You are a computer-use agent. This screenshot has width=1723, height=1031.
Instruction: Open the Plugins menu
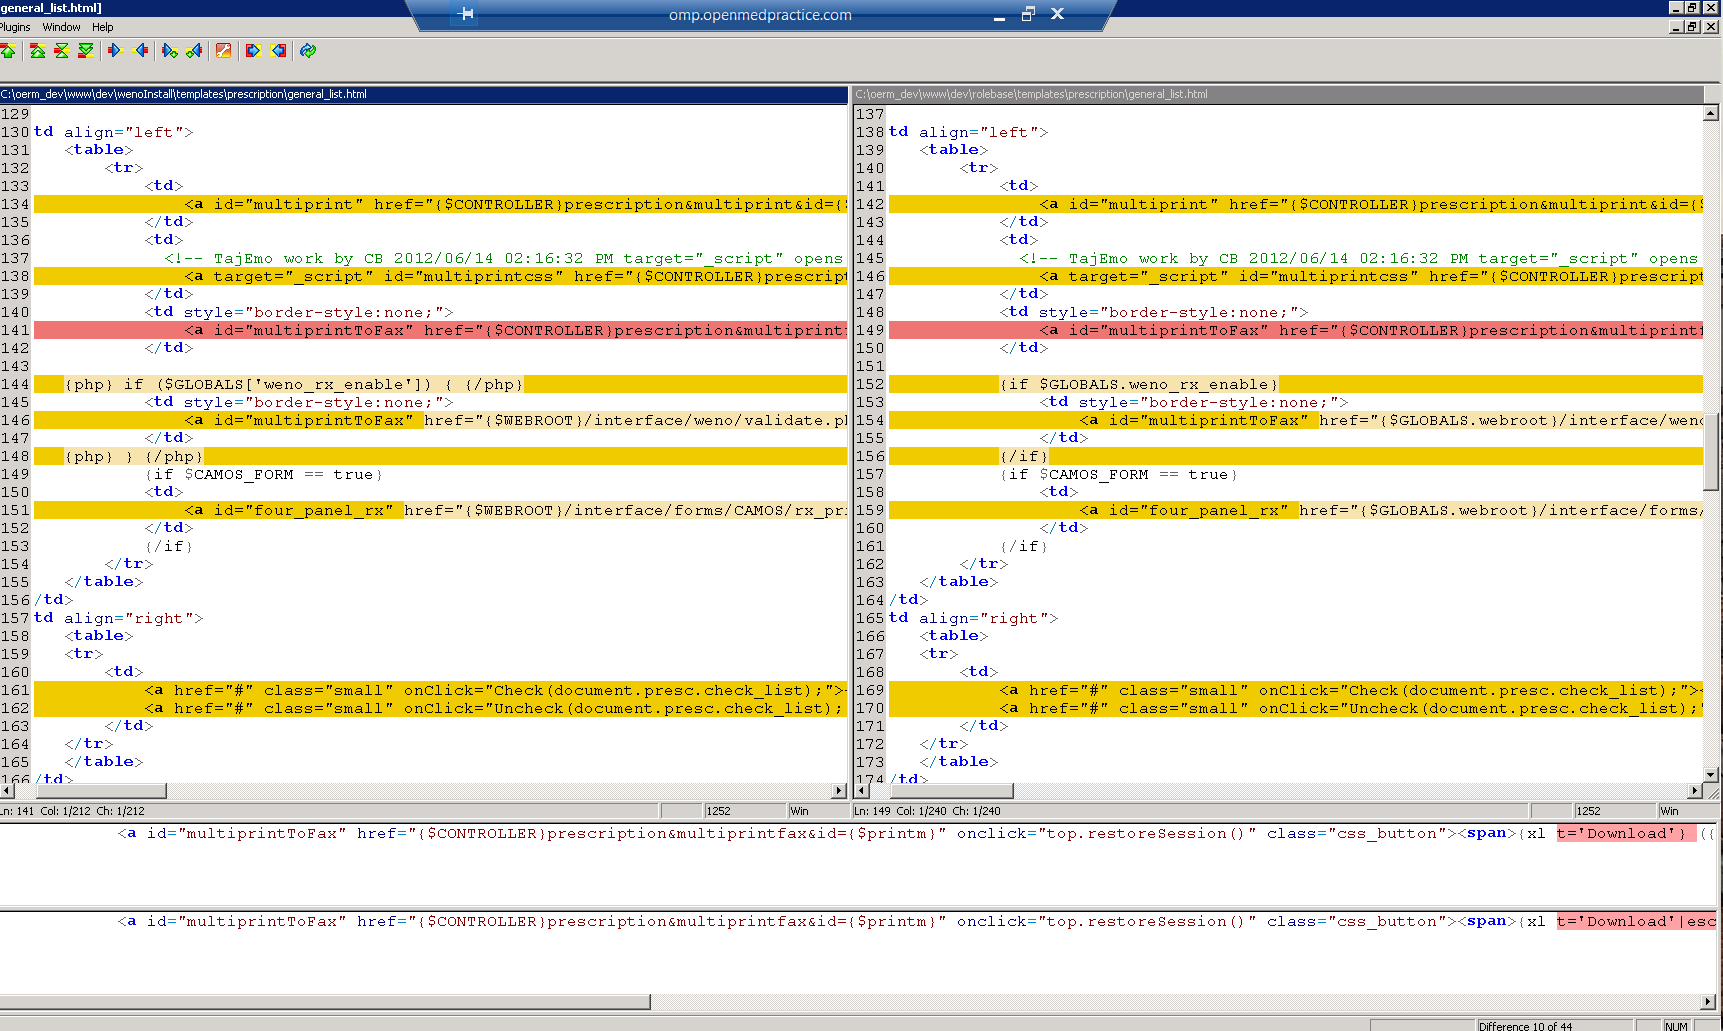pos(15,27)
